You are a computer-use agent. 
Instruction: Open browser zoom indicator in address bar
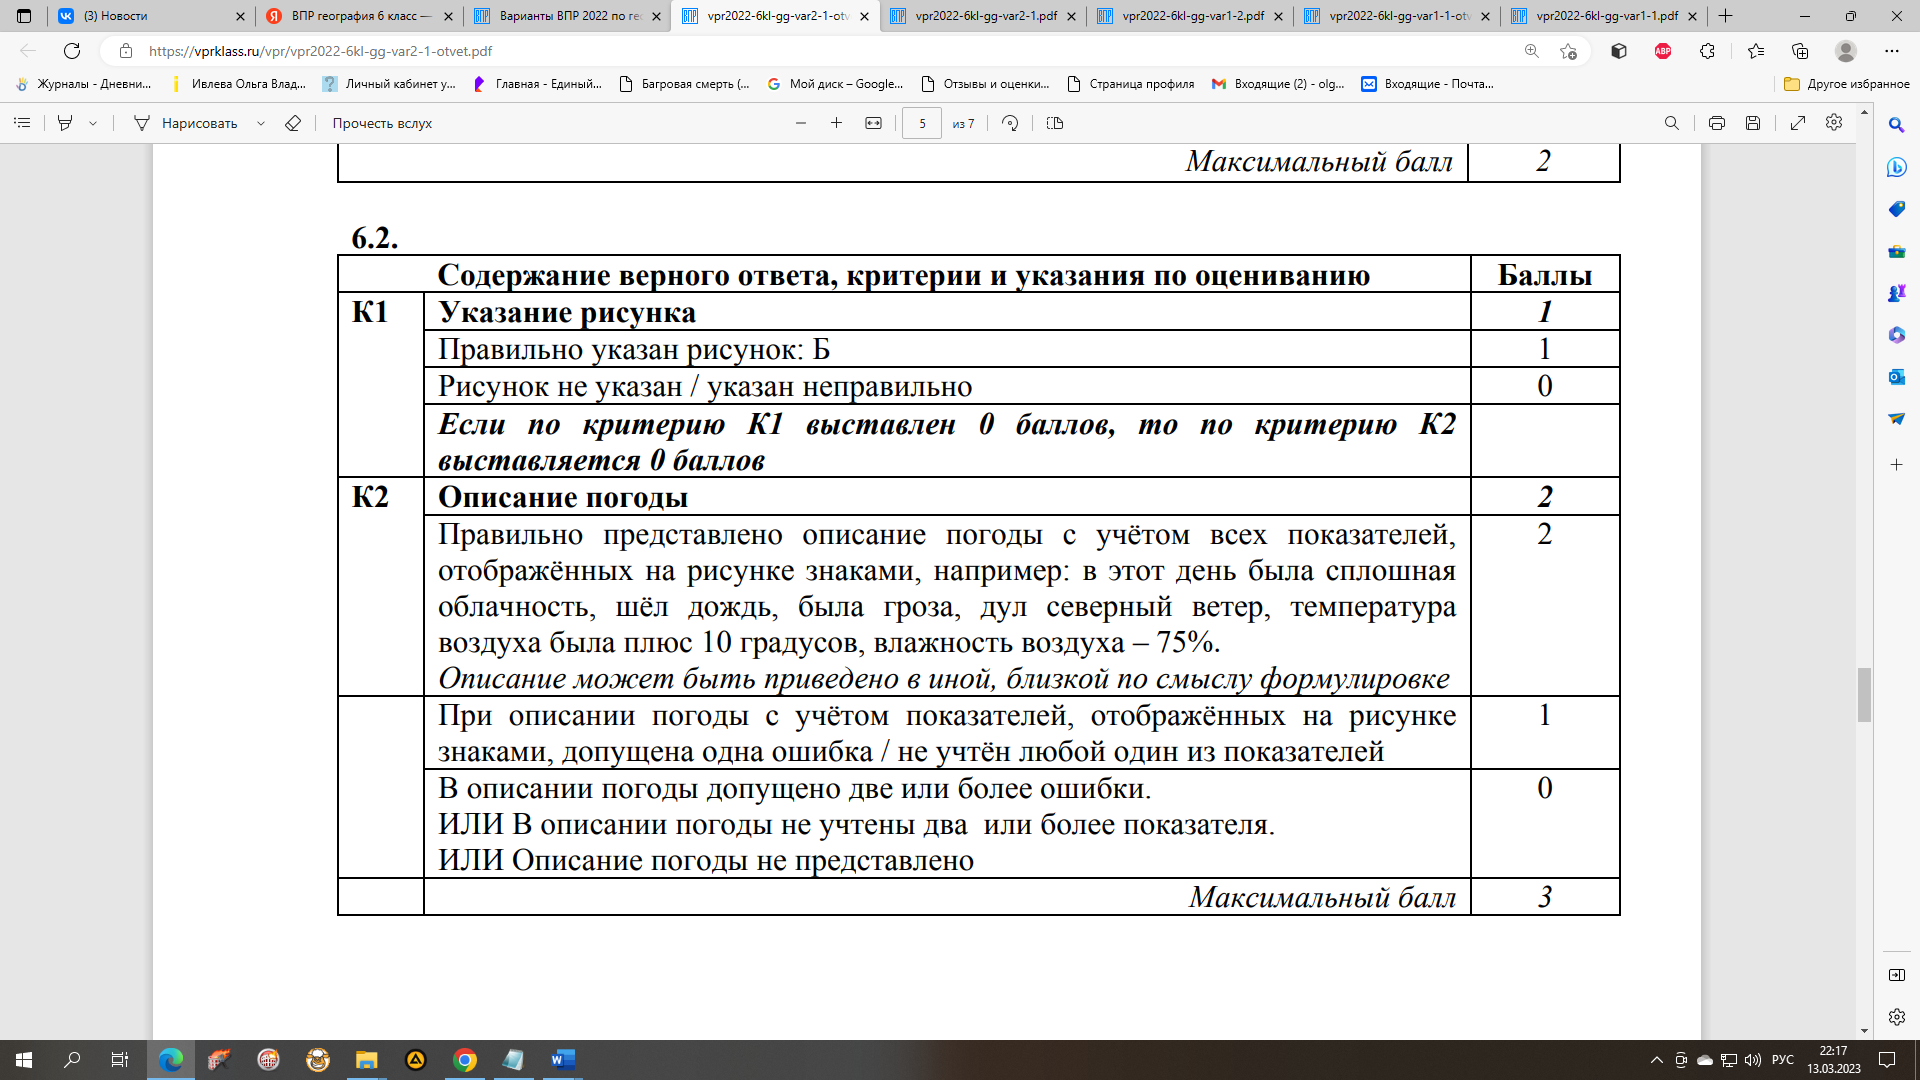coord(1531,51)
